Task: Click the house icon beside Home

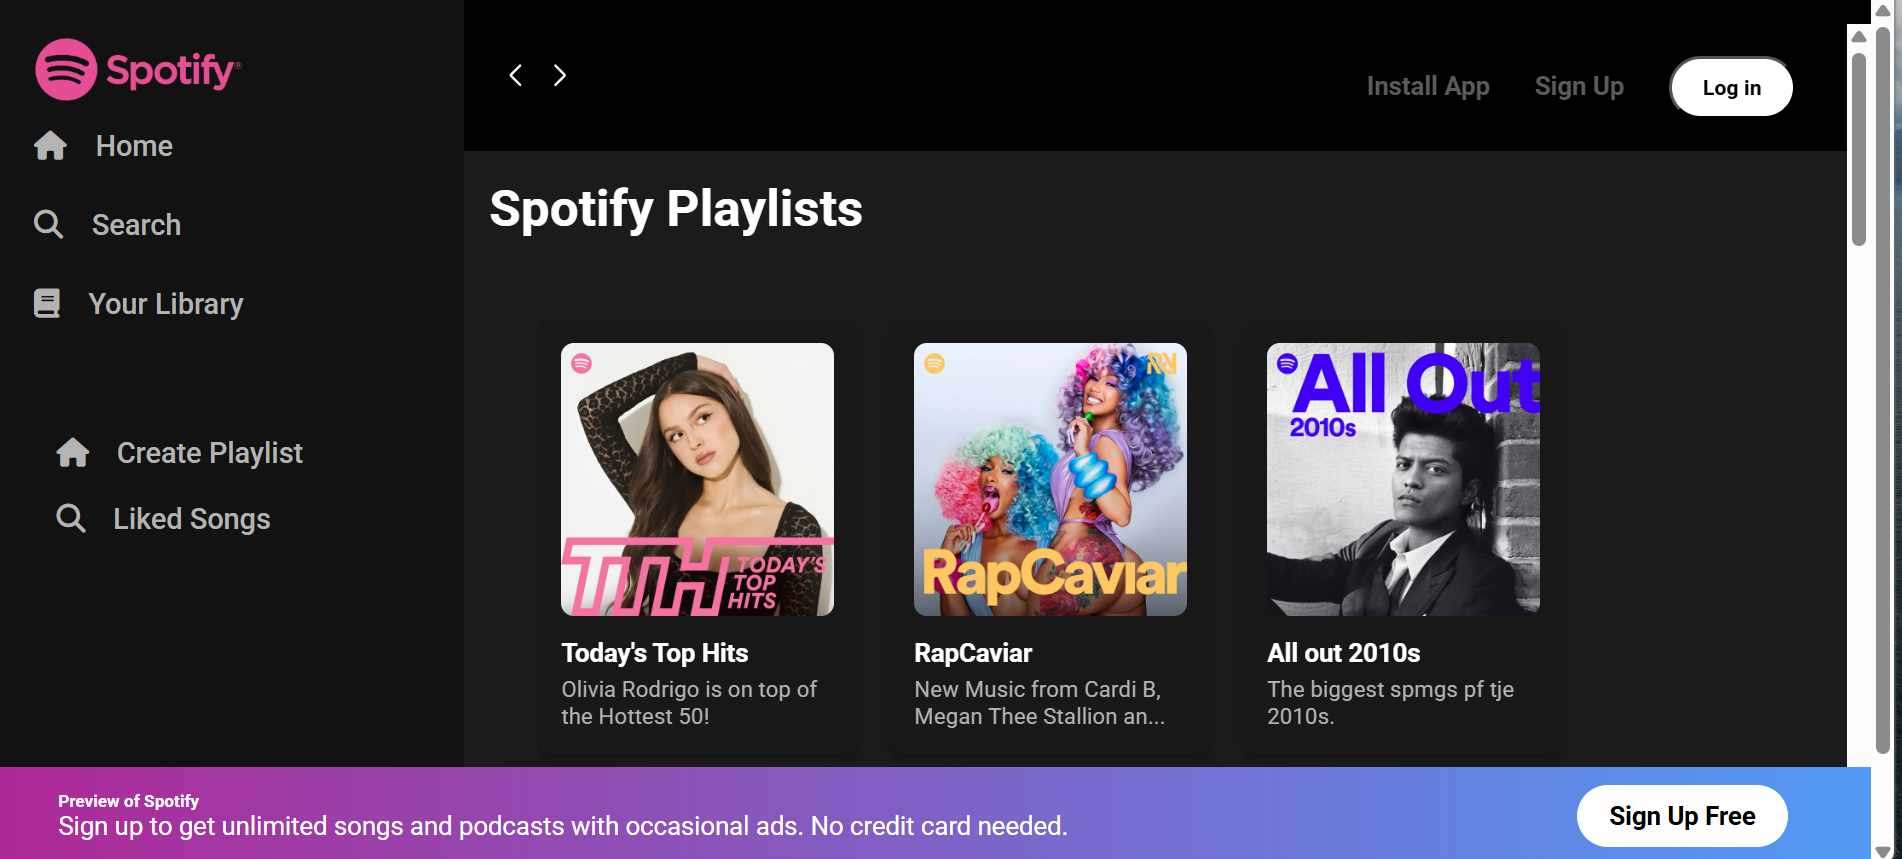Action: [50, 146]
